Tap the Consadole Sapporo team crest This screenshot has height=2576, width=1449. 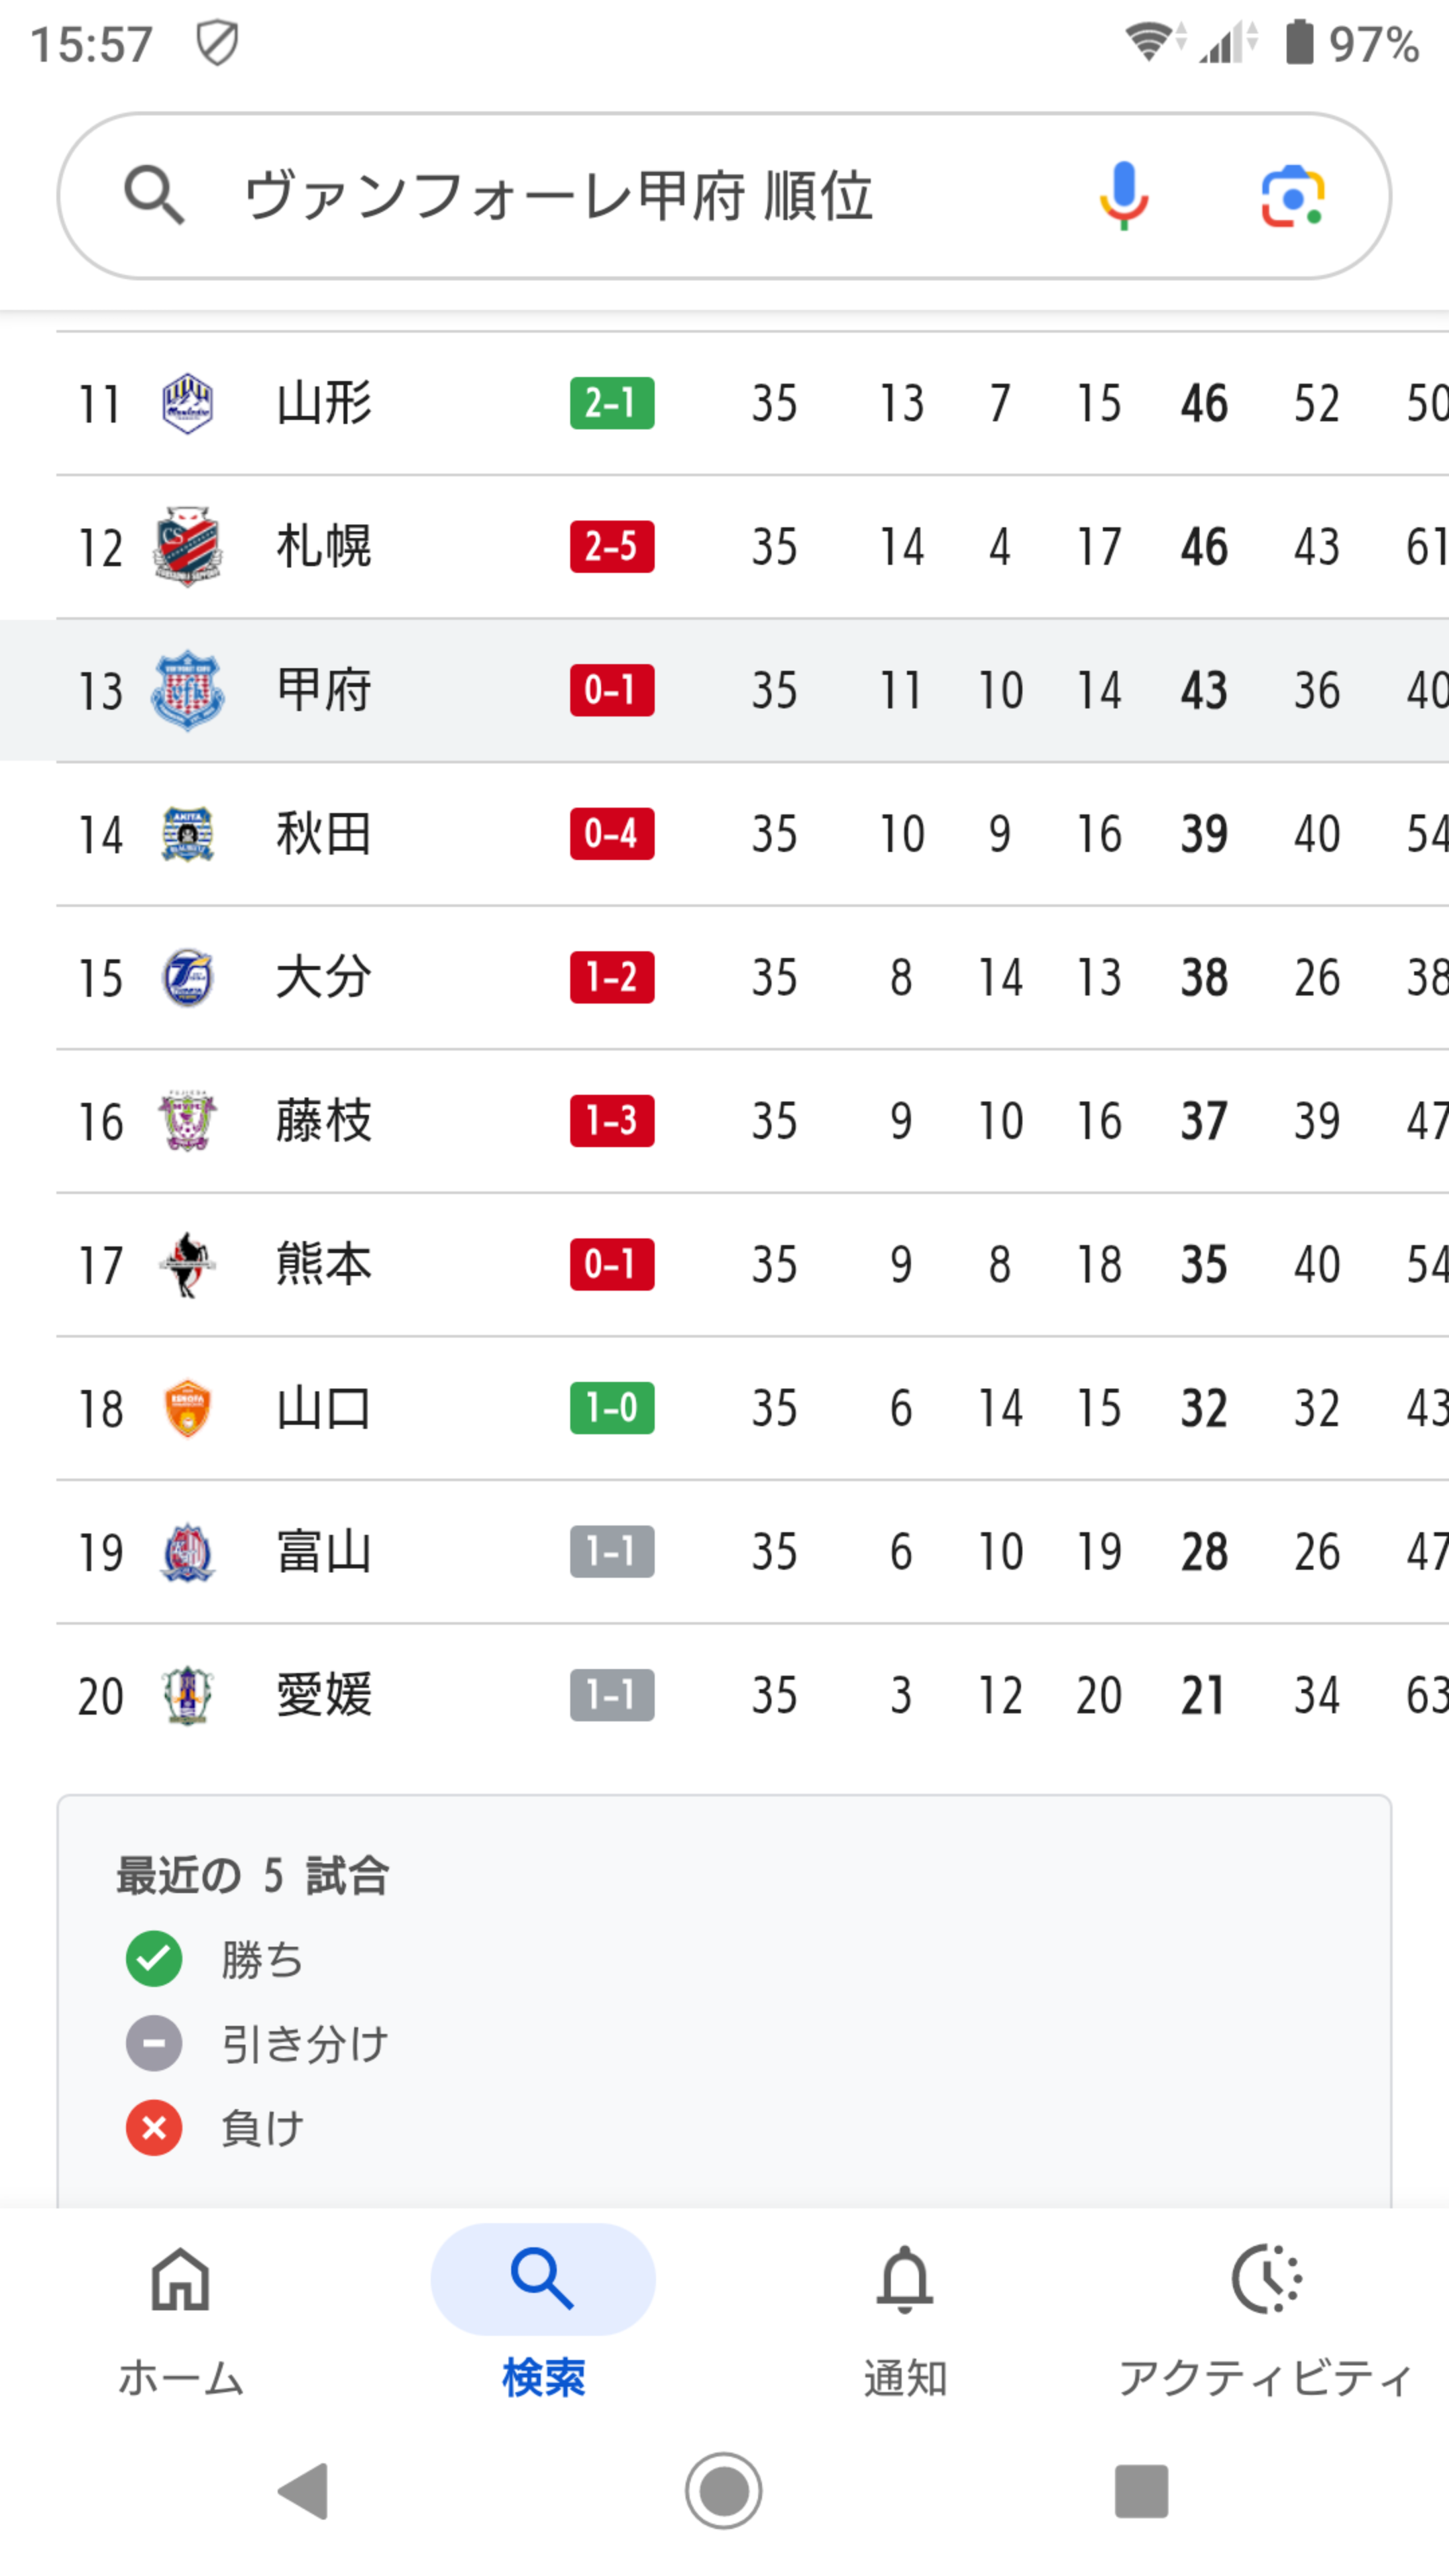click(187, 547)
